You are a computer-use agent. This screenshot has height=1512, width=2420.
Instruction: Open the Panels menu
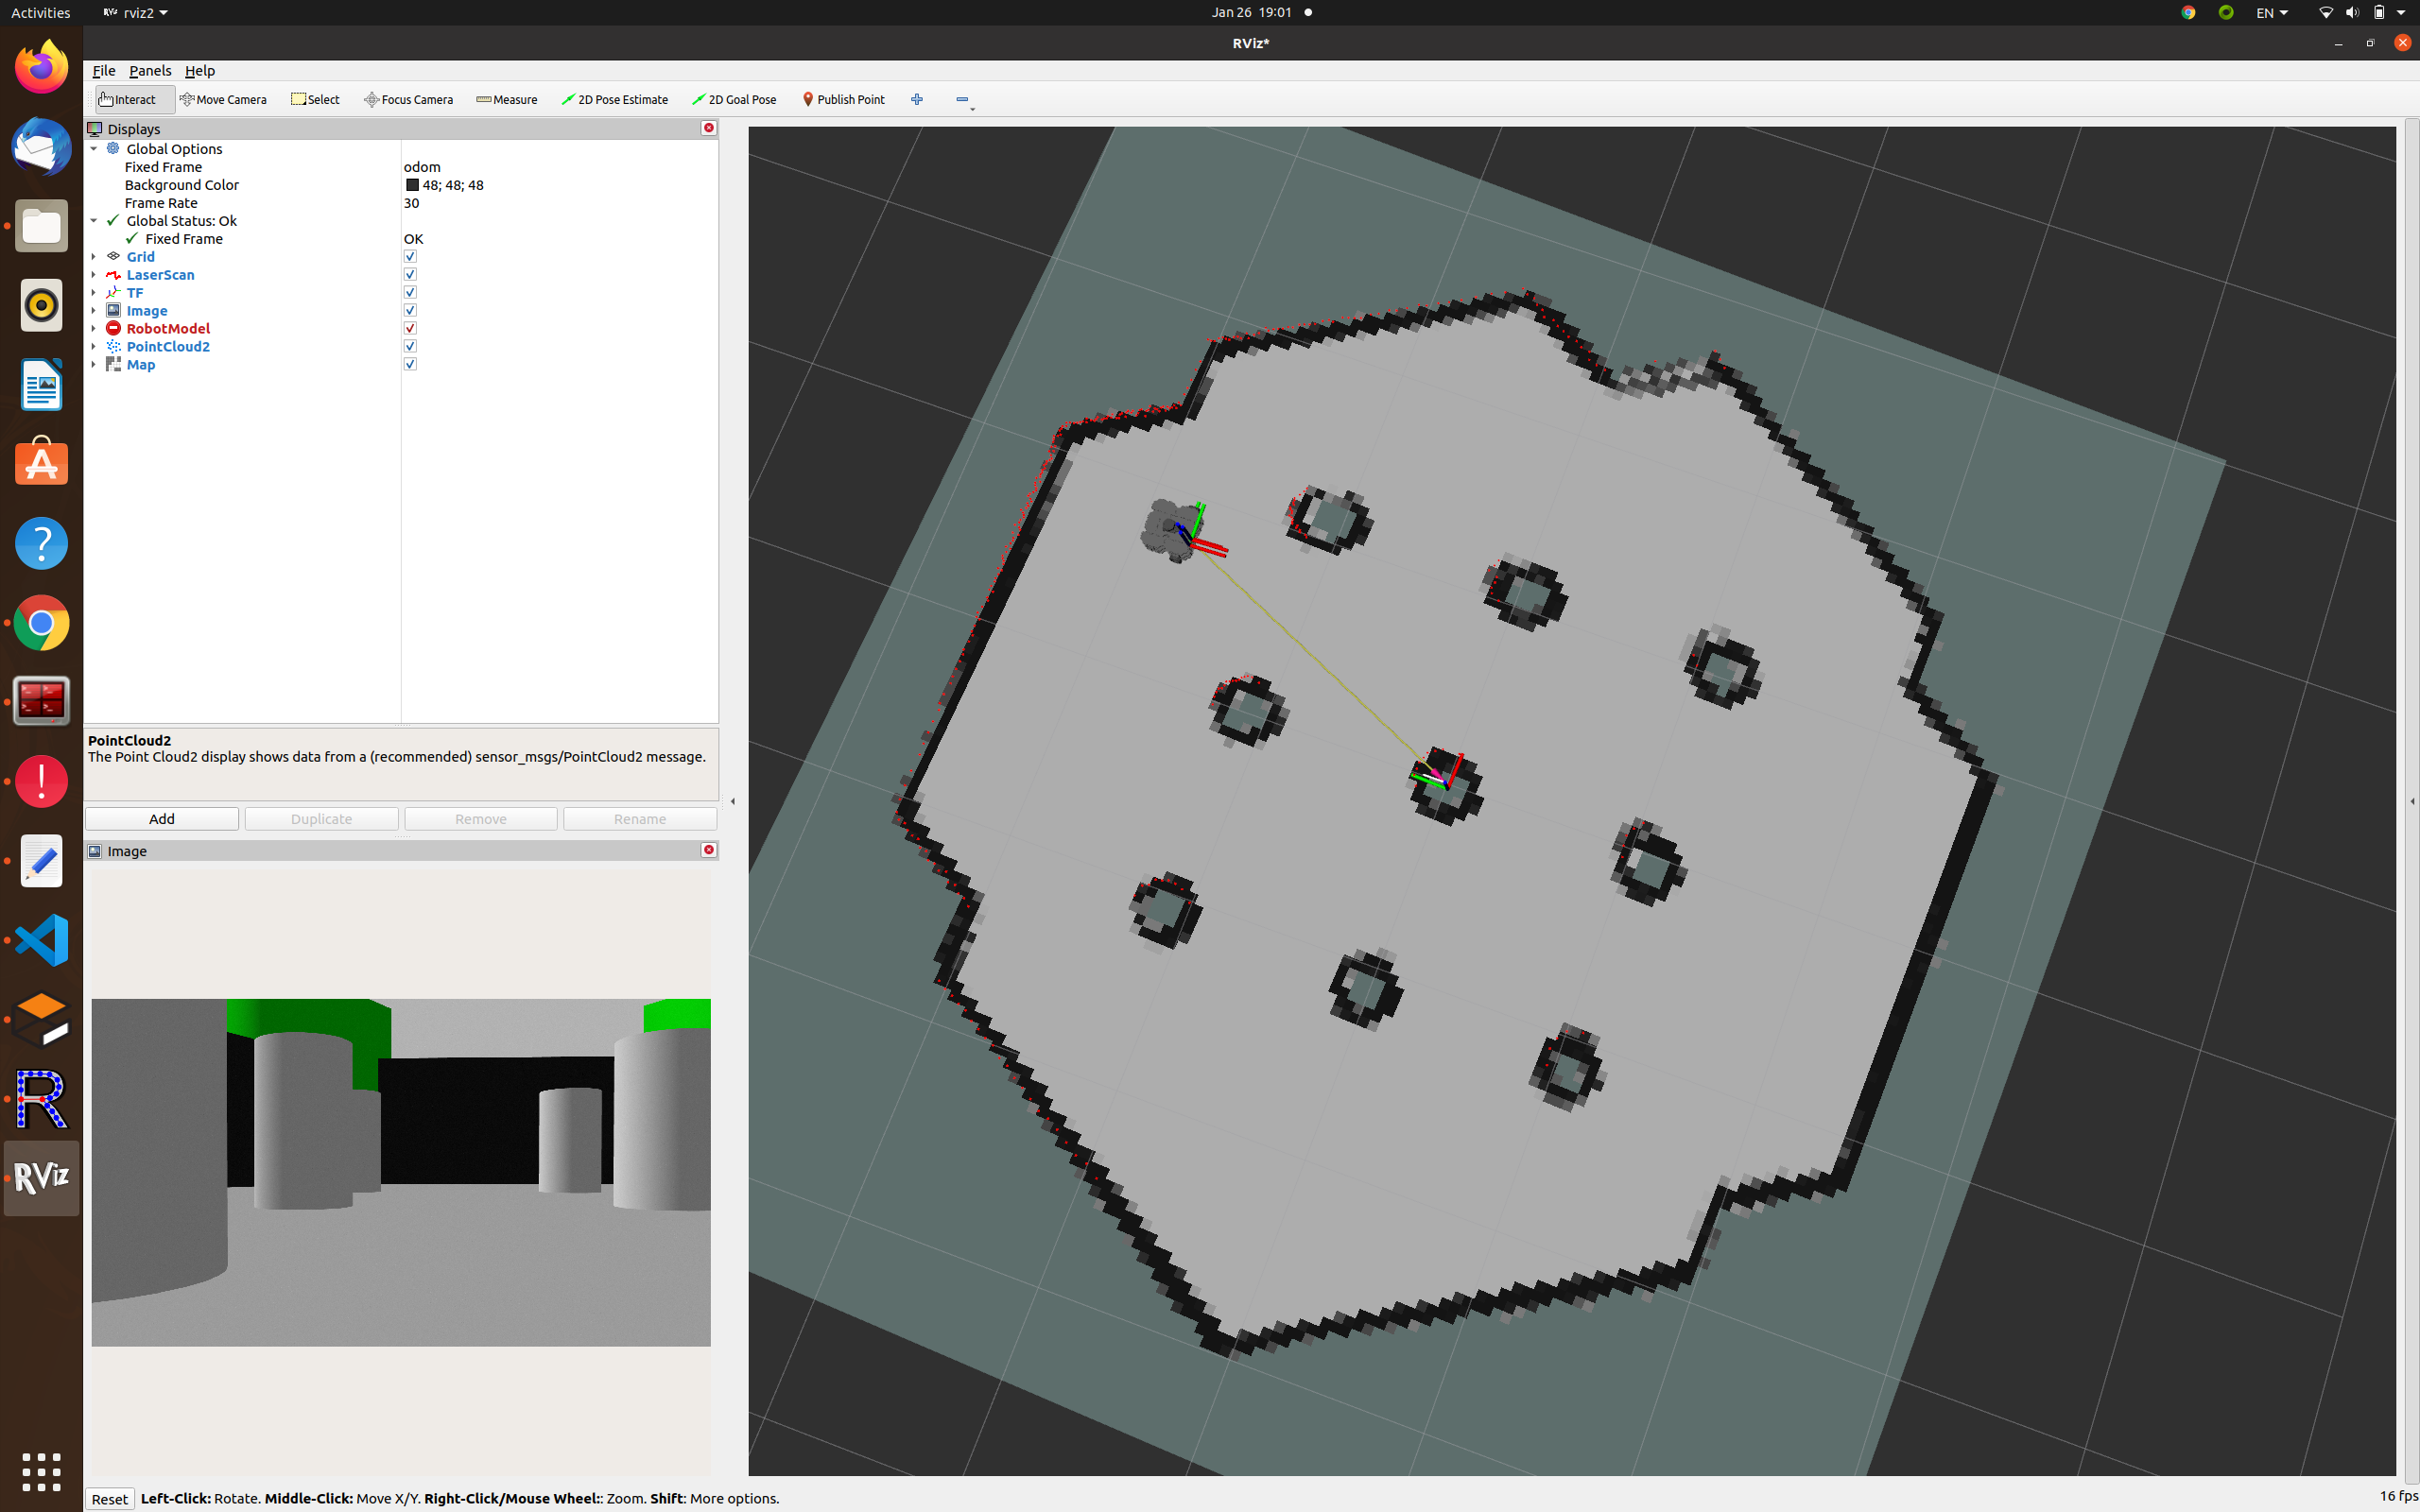pyautogui.click(x=150, y=71)
